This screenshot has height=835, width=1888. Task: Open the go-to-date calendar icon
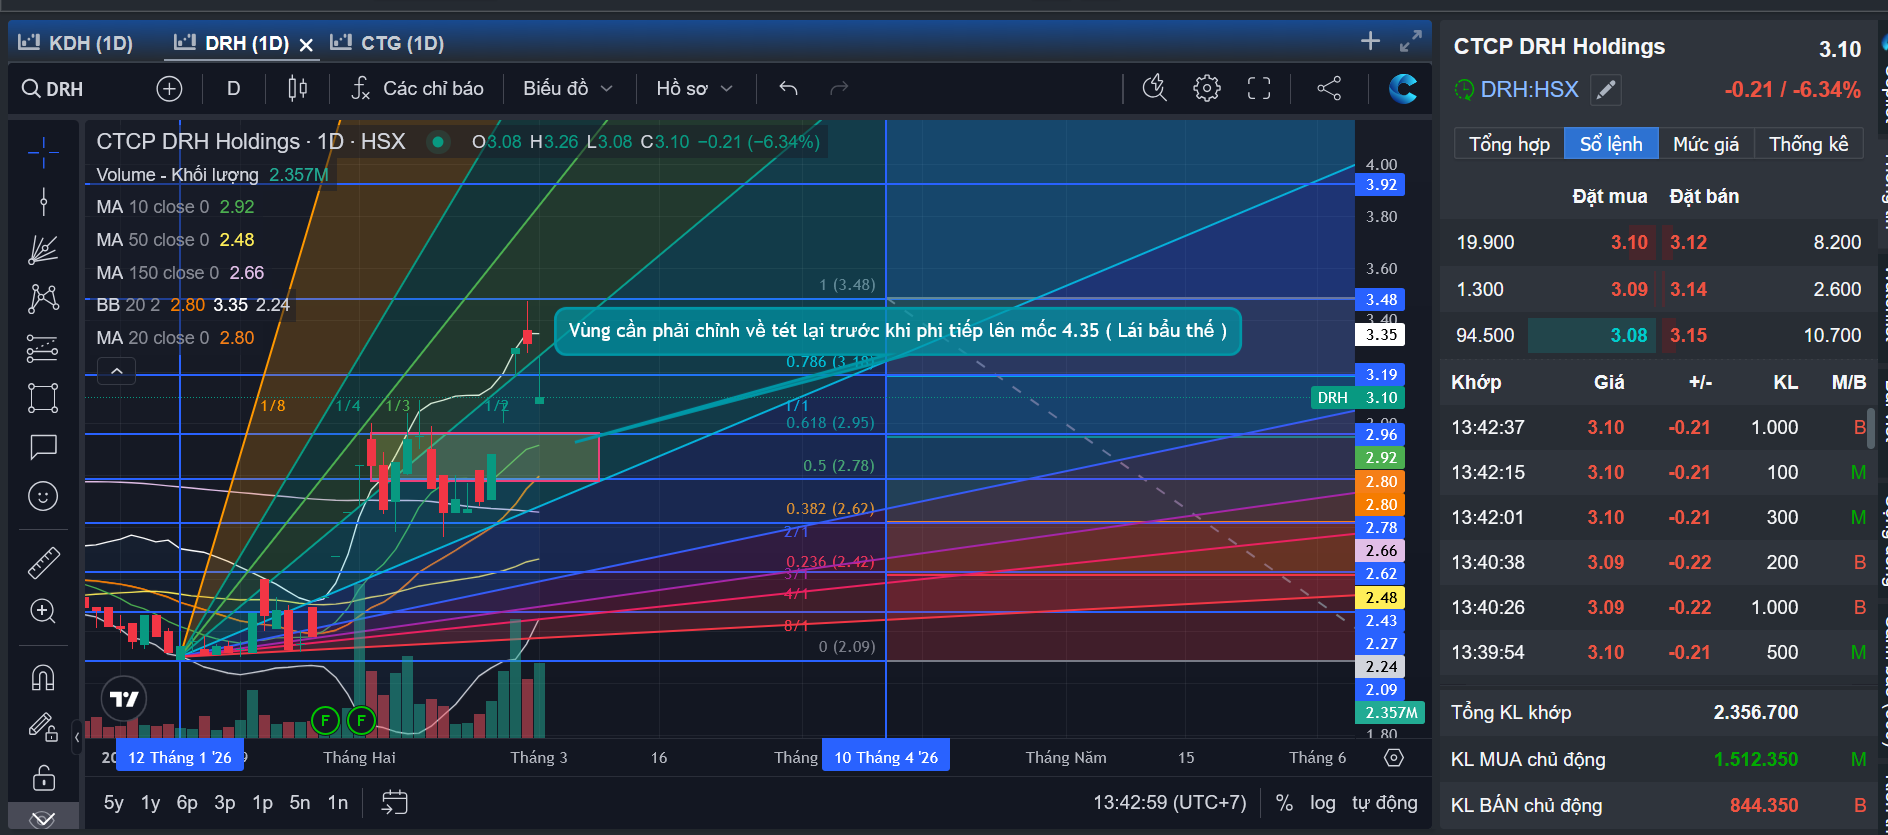pyautogui.click(x=395, y=802)
